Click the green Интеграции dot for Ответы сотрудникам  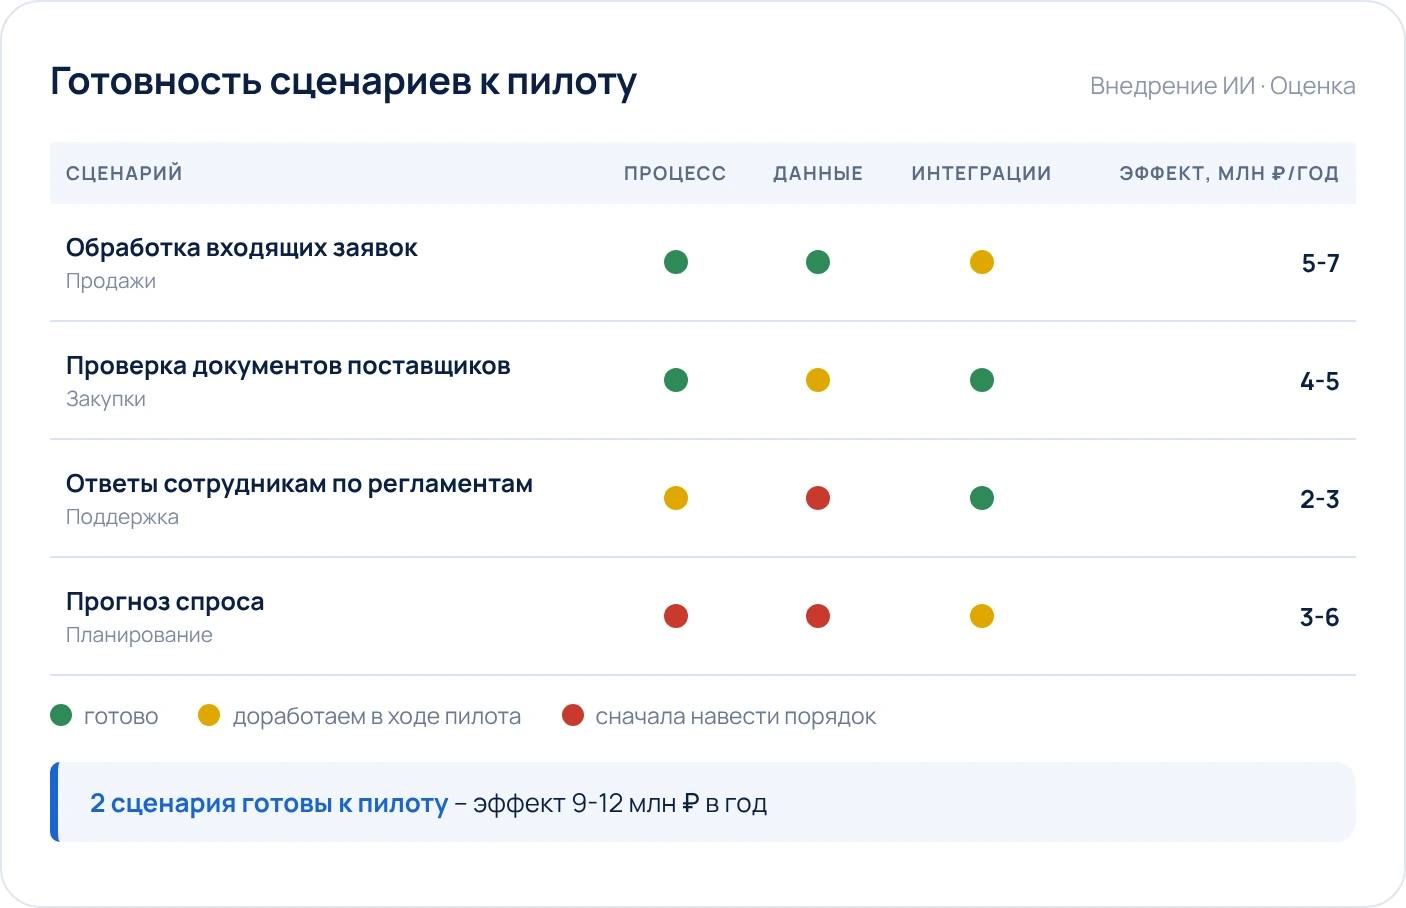click(x=982, y=498)
